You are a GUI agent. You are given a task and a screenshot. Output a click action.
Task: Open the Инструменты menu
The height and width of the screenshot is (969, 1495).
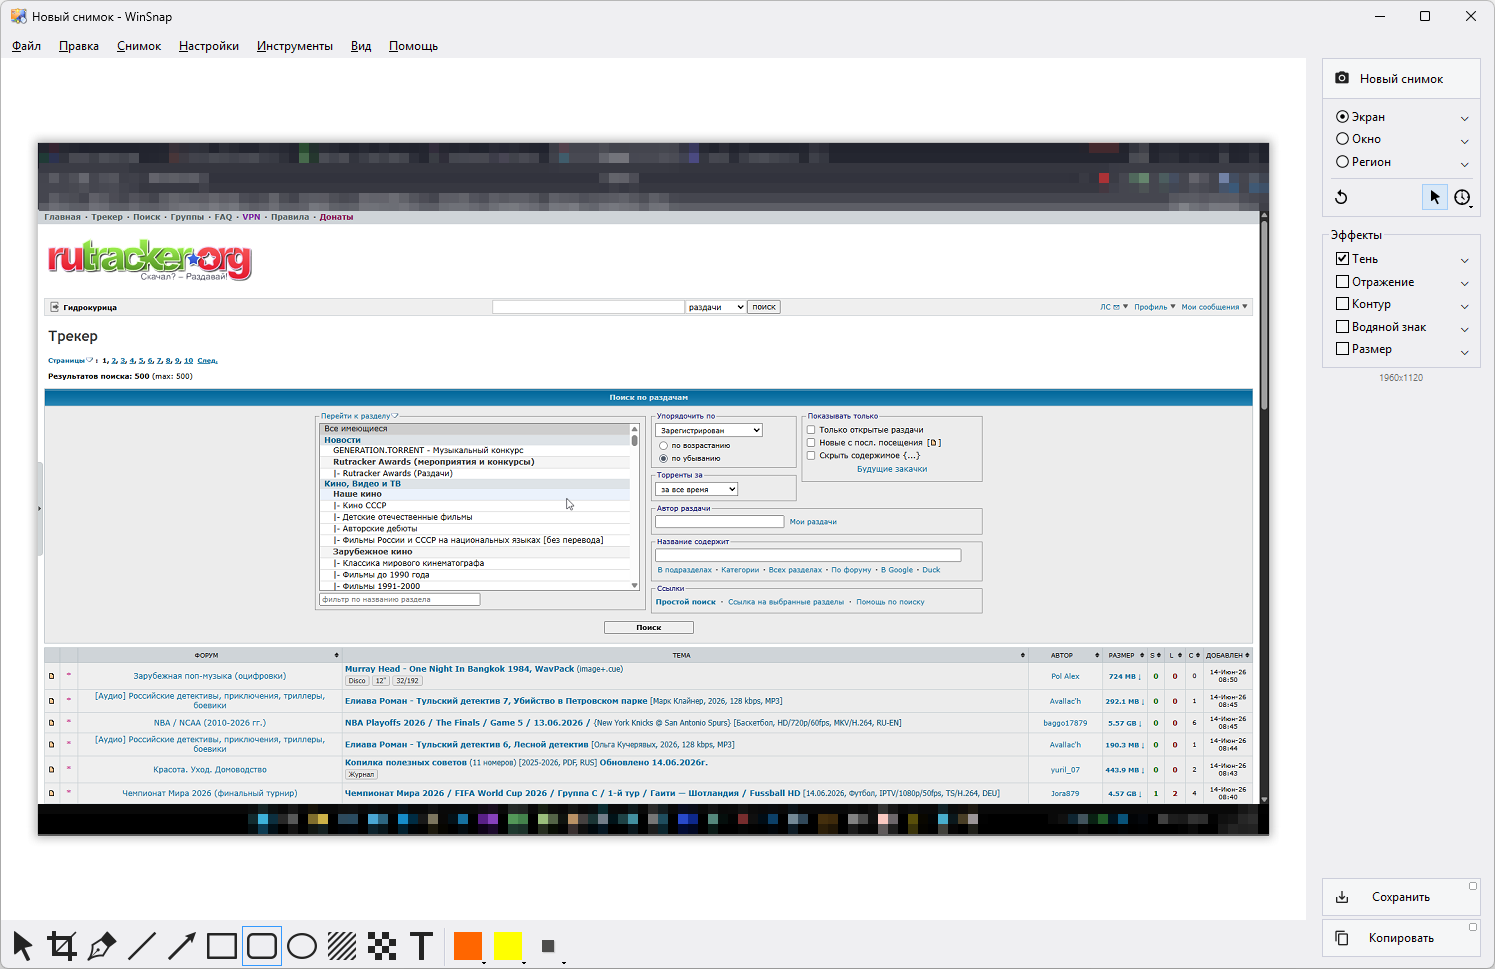pos(295,46)
